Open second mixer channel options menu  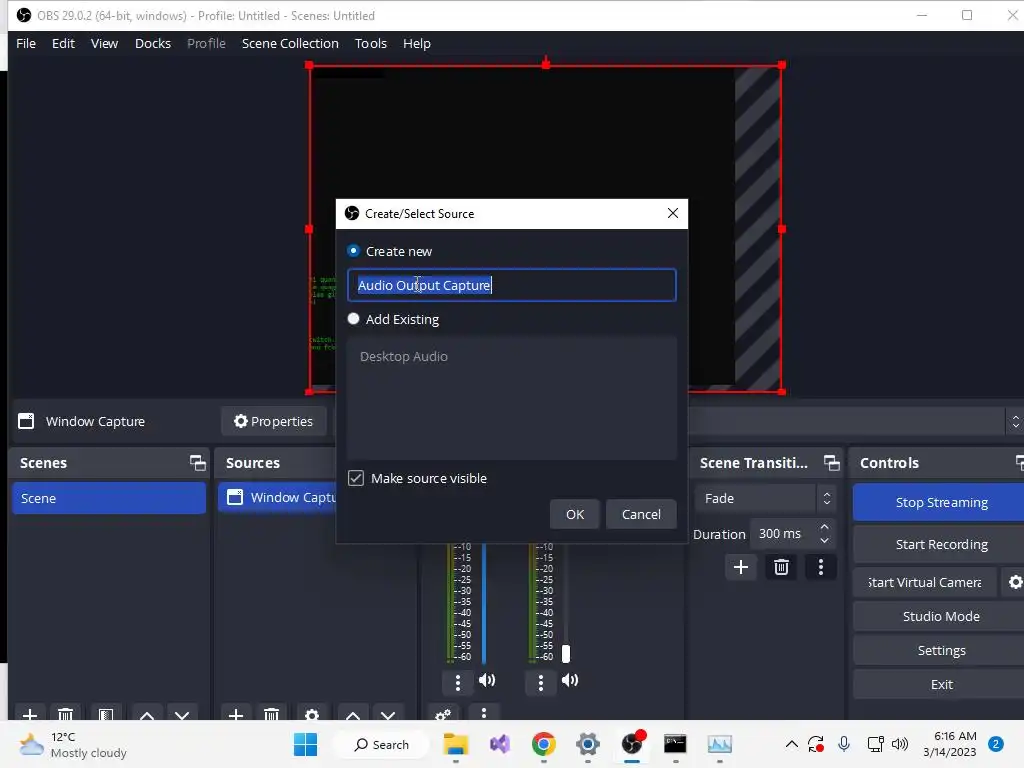[540, 682]
